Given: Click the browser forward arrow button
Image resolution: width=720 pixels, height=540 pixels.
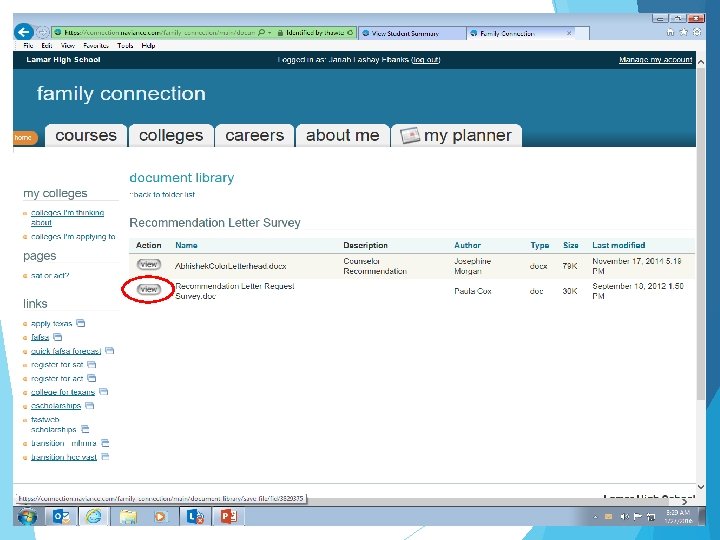Looking at the screenshot, I should pos(42,32).
